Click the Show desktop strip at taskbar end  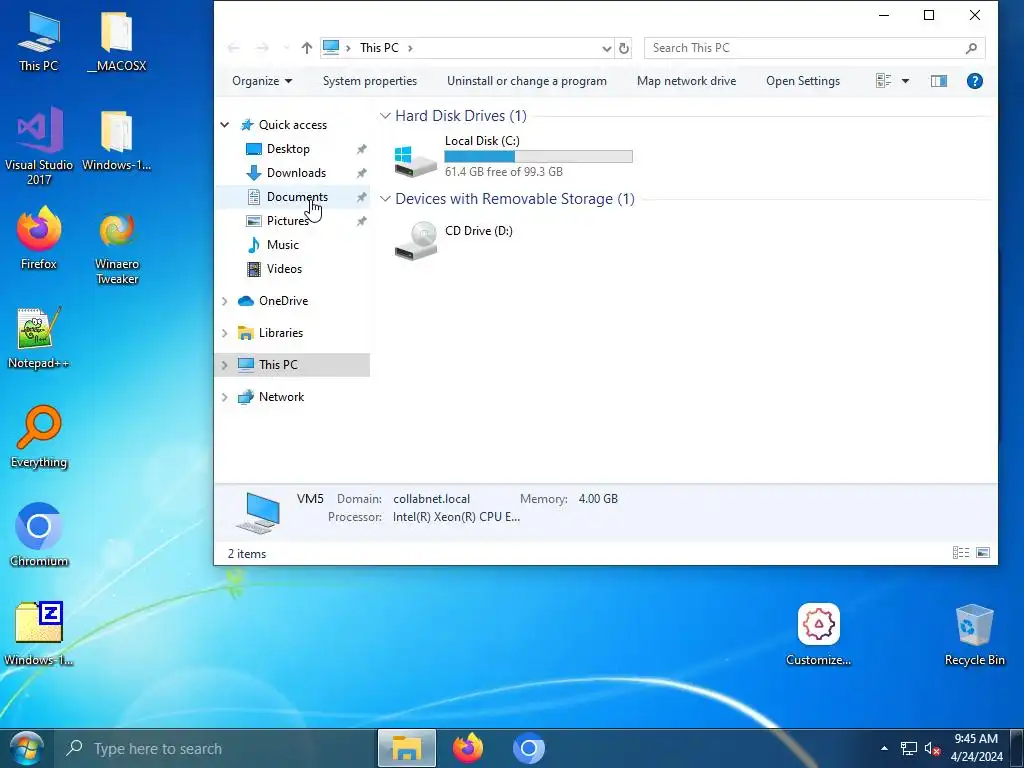pos(1018,748)
